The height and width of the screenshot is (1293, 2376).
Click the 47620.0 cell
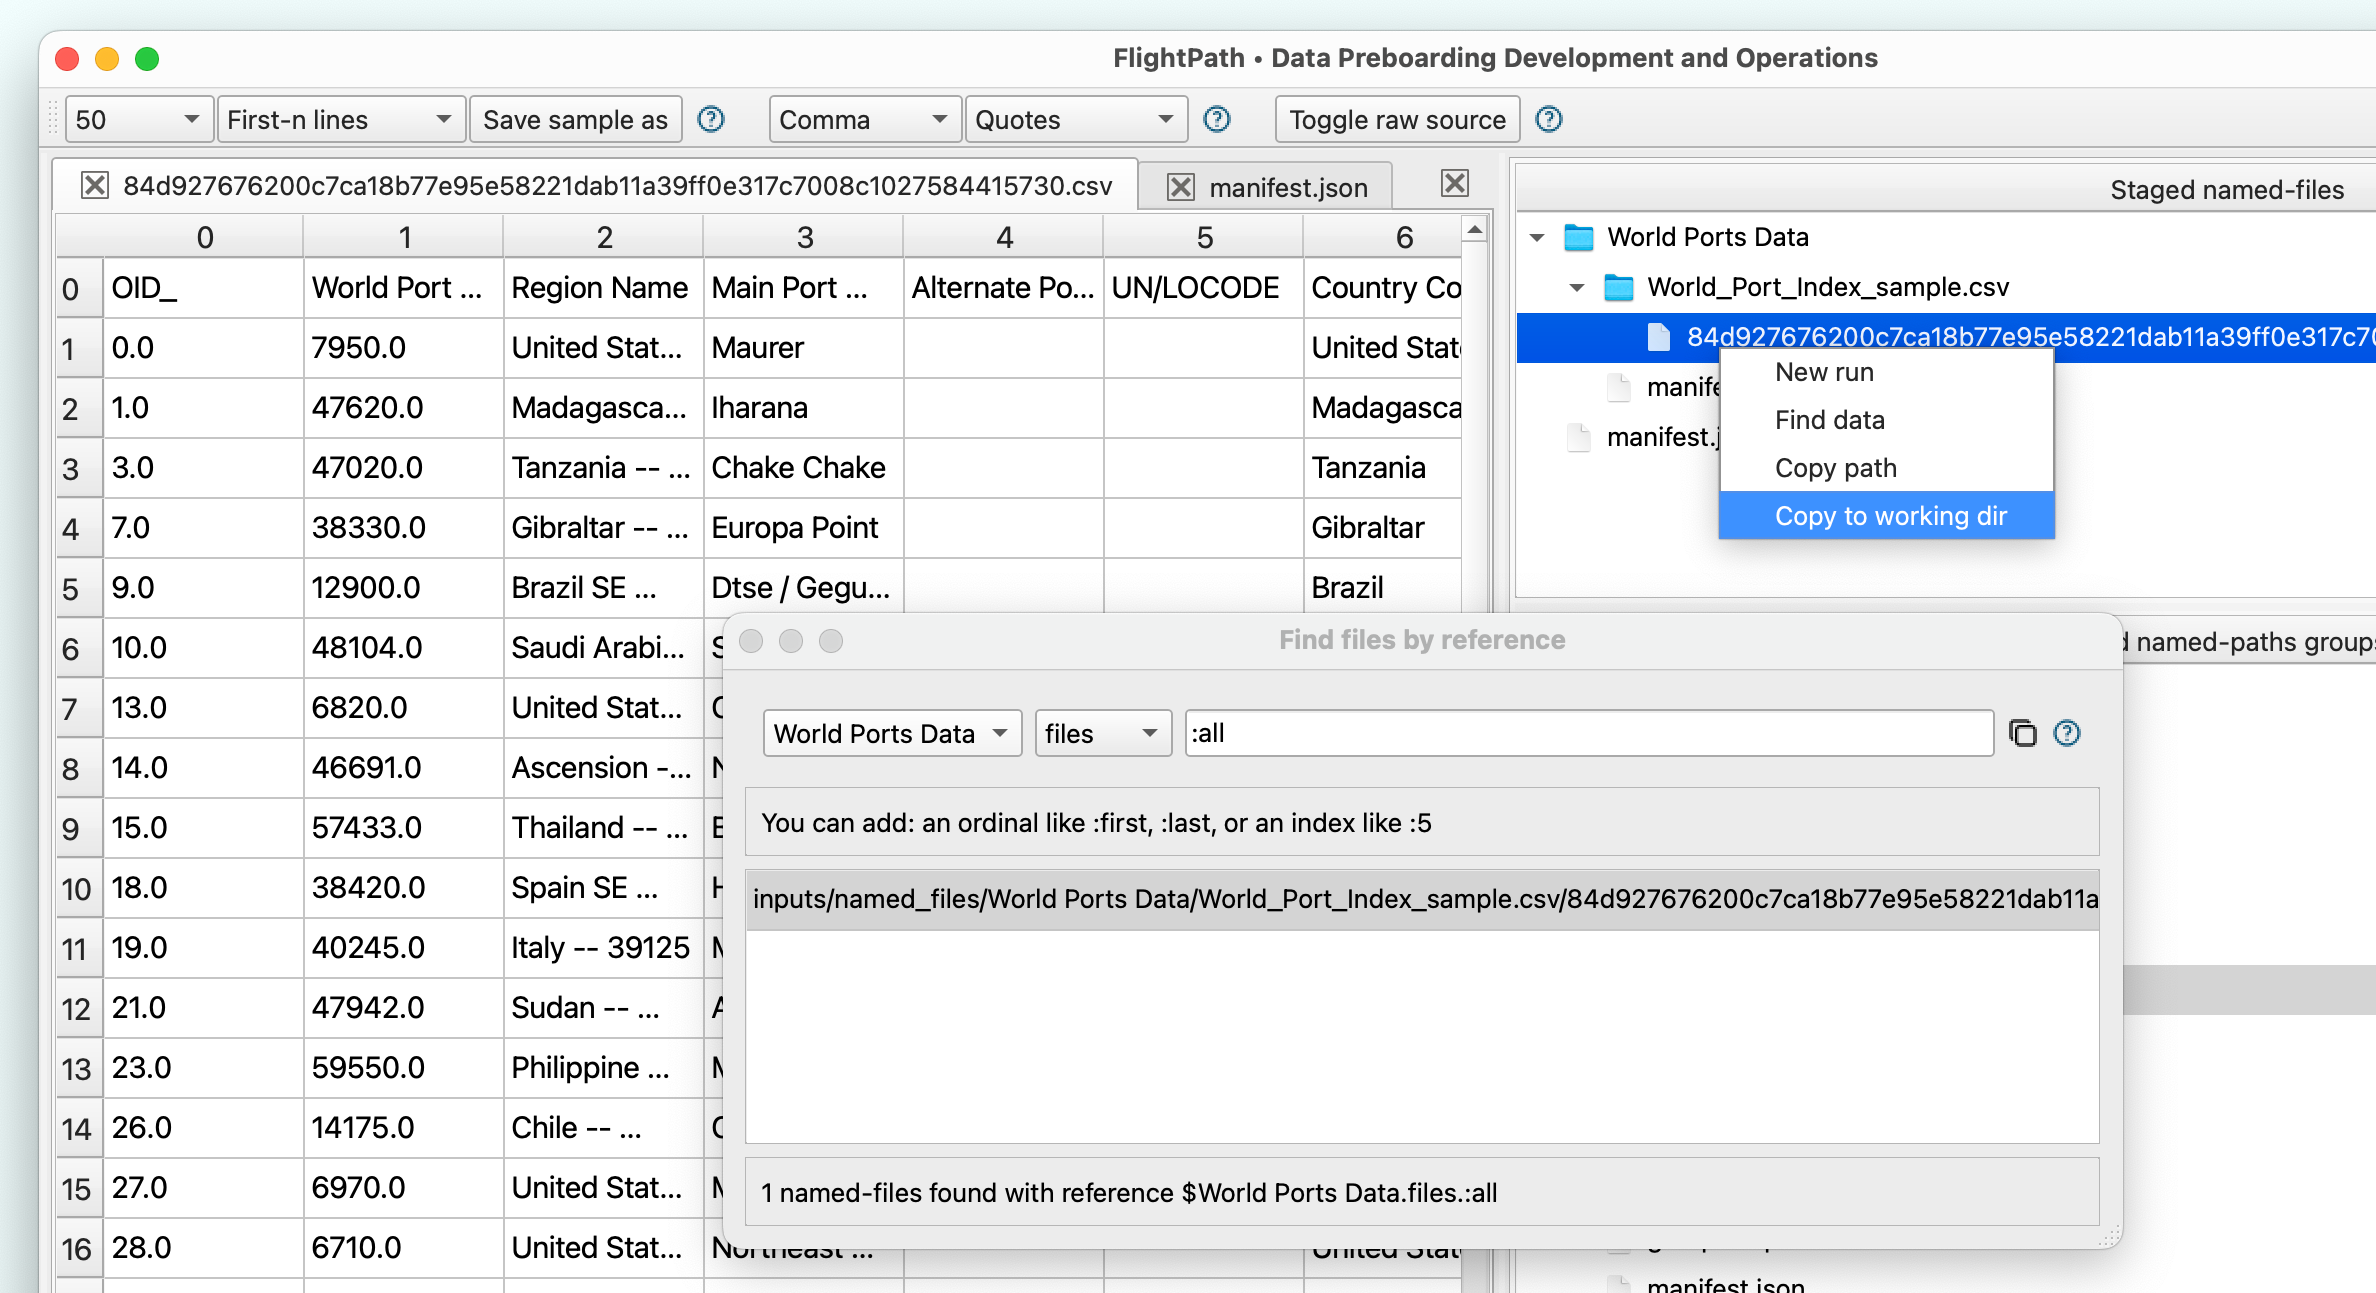pos(404,408)
